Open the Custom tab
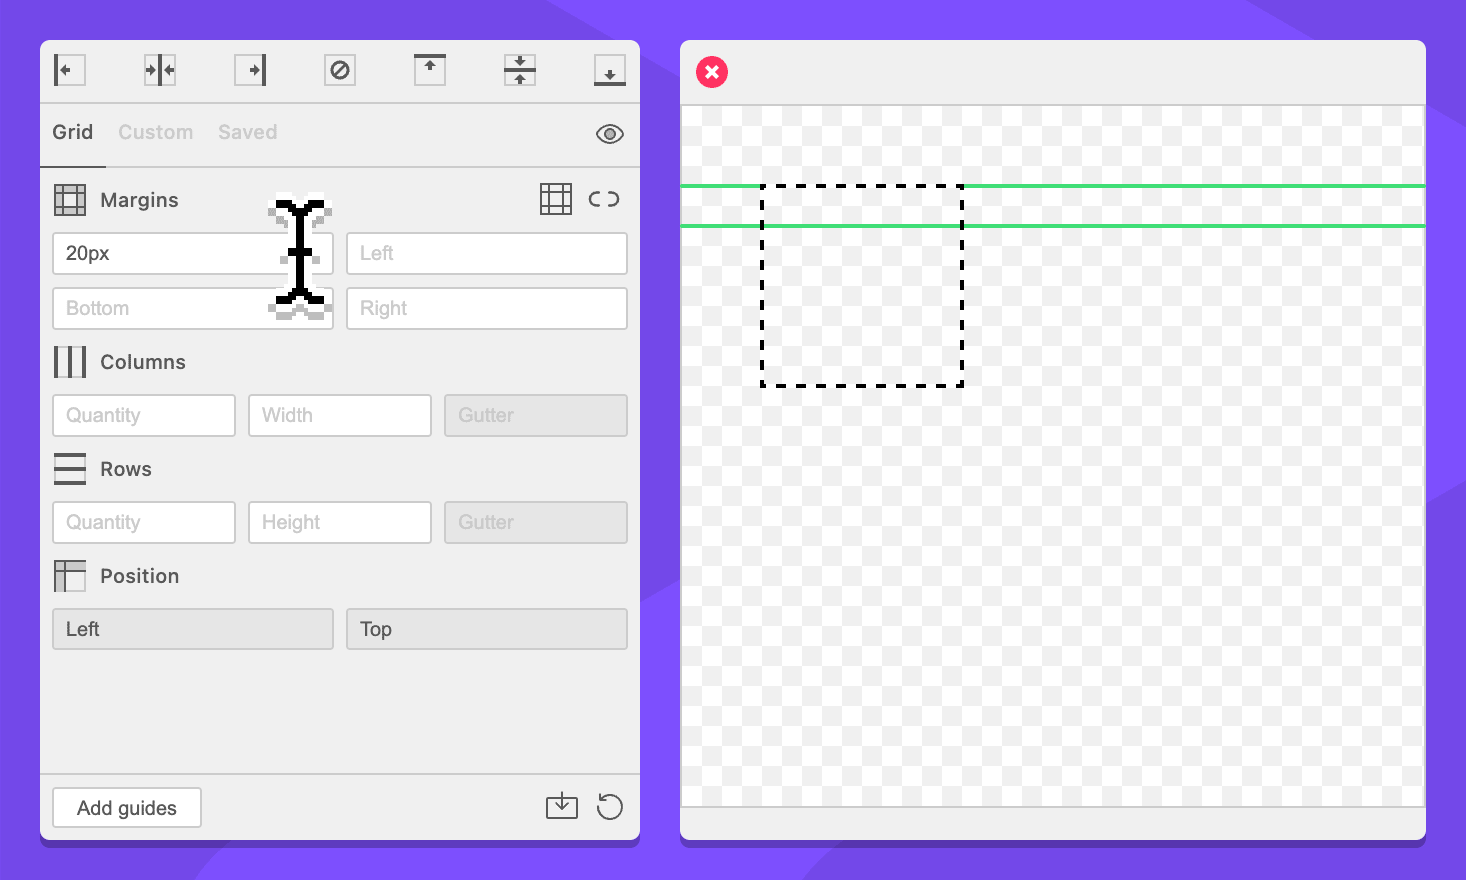Screen dimensions: 1466x880 156,132
